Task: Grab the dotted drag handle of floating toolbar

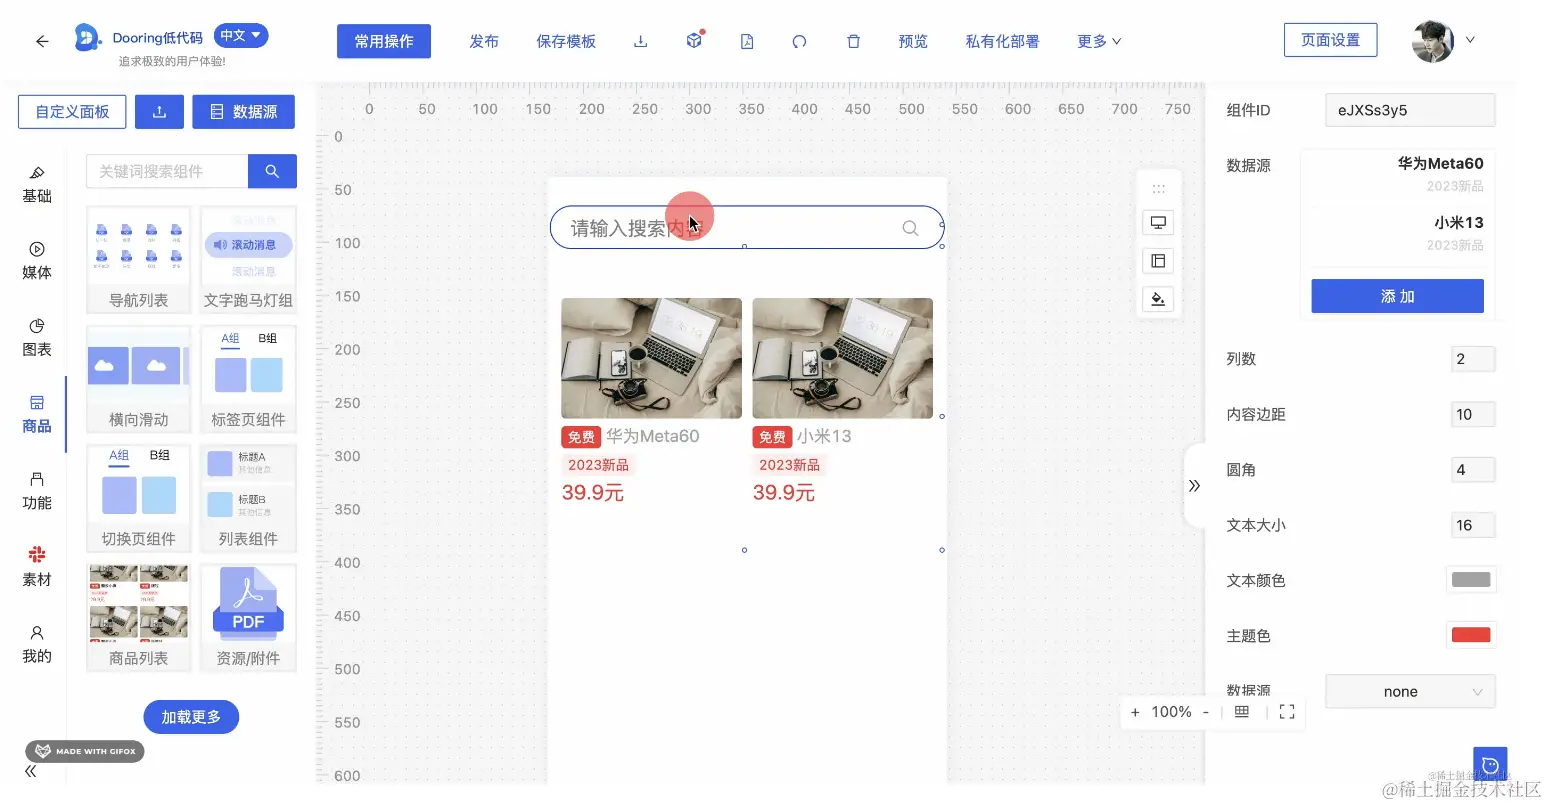Action: [x=1158, y=188]
